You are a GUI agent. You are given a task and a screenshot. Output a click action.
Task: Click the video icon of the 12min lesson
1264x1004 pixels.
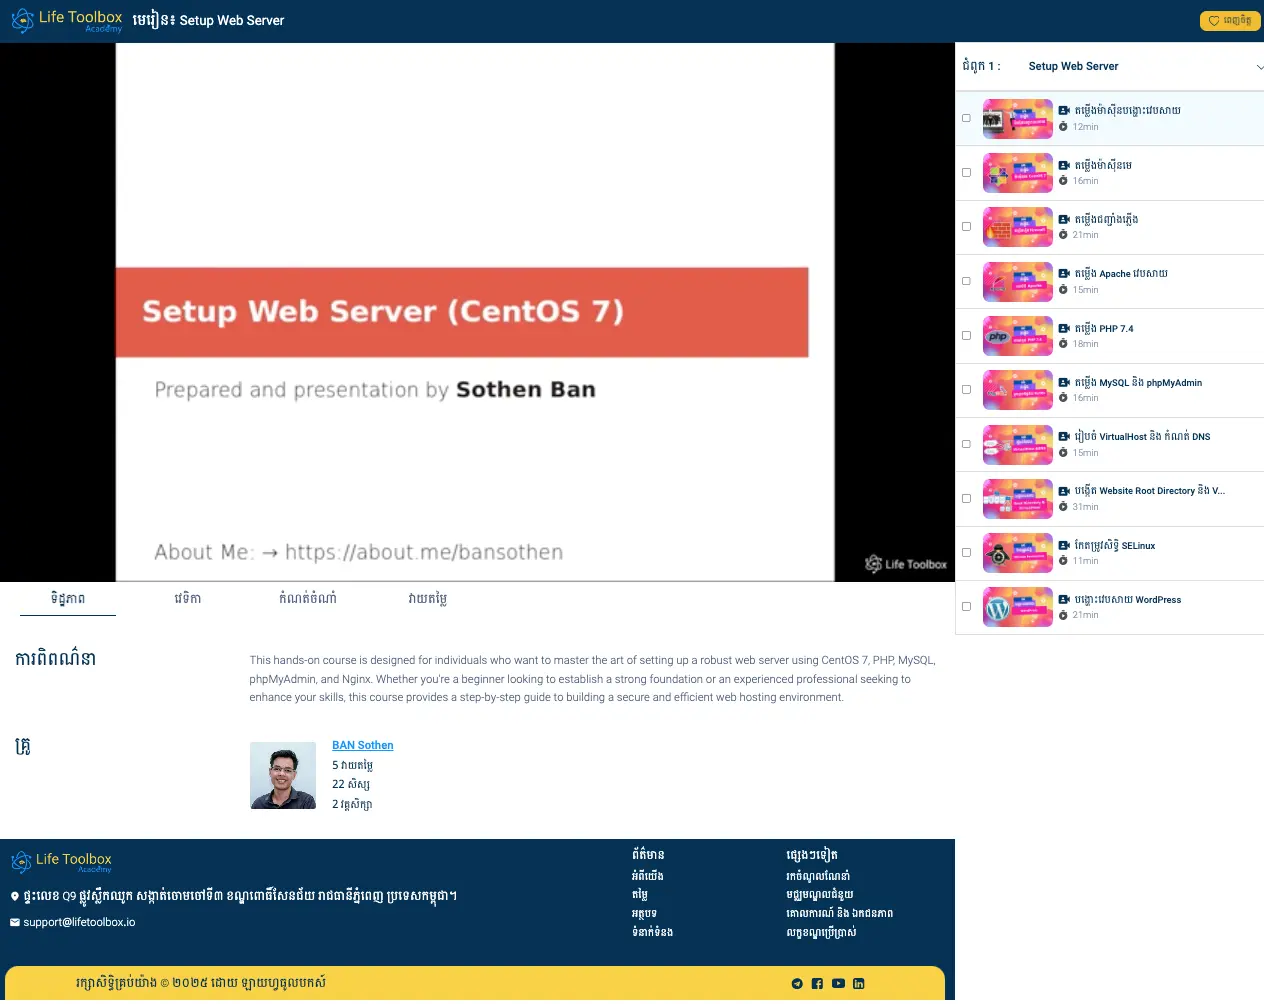point(1064,111)
